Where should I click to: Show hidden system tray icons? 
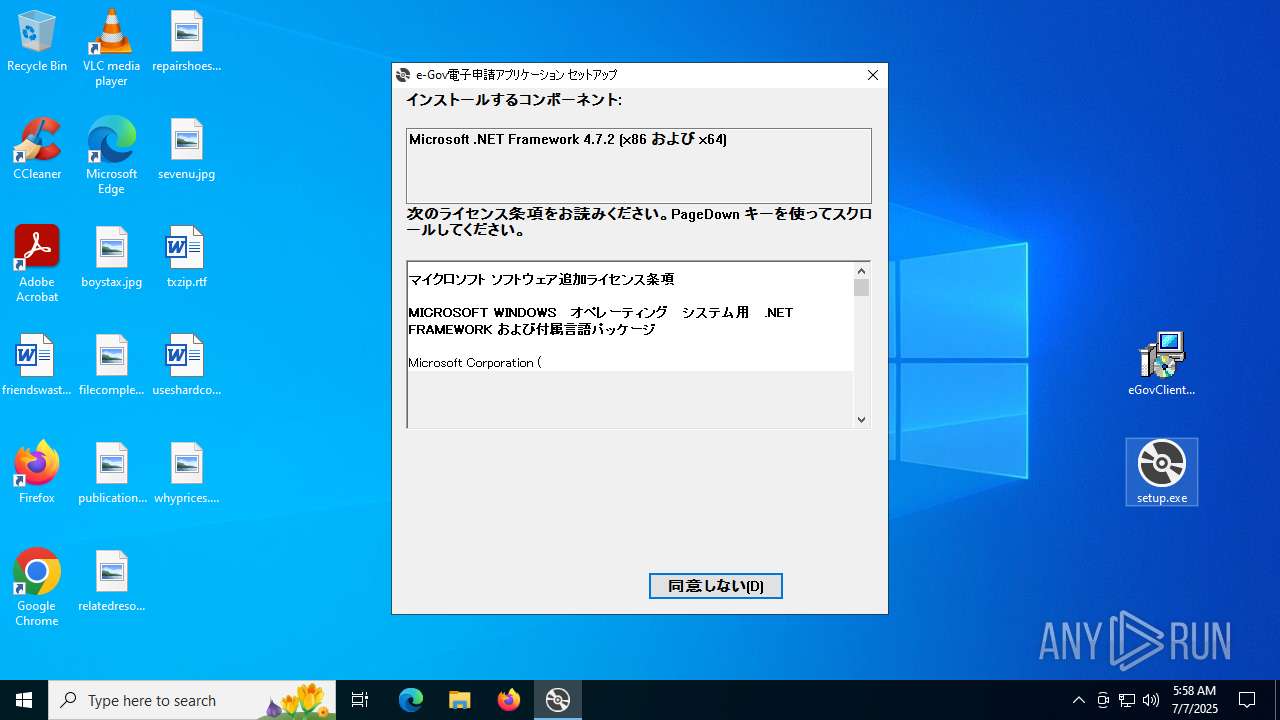tap(1078, 700)
